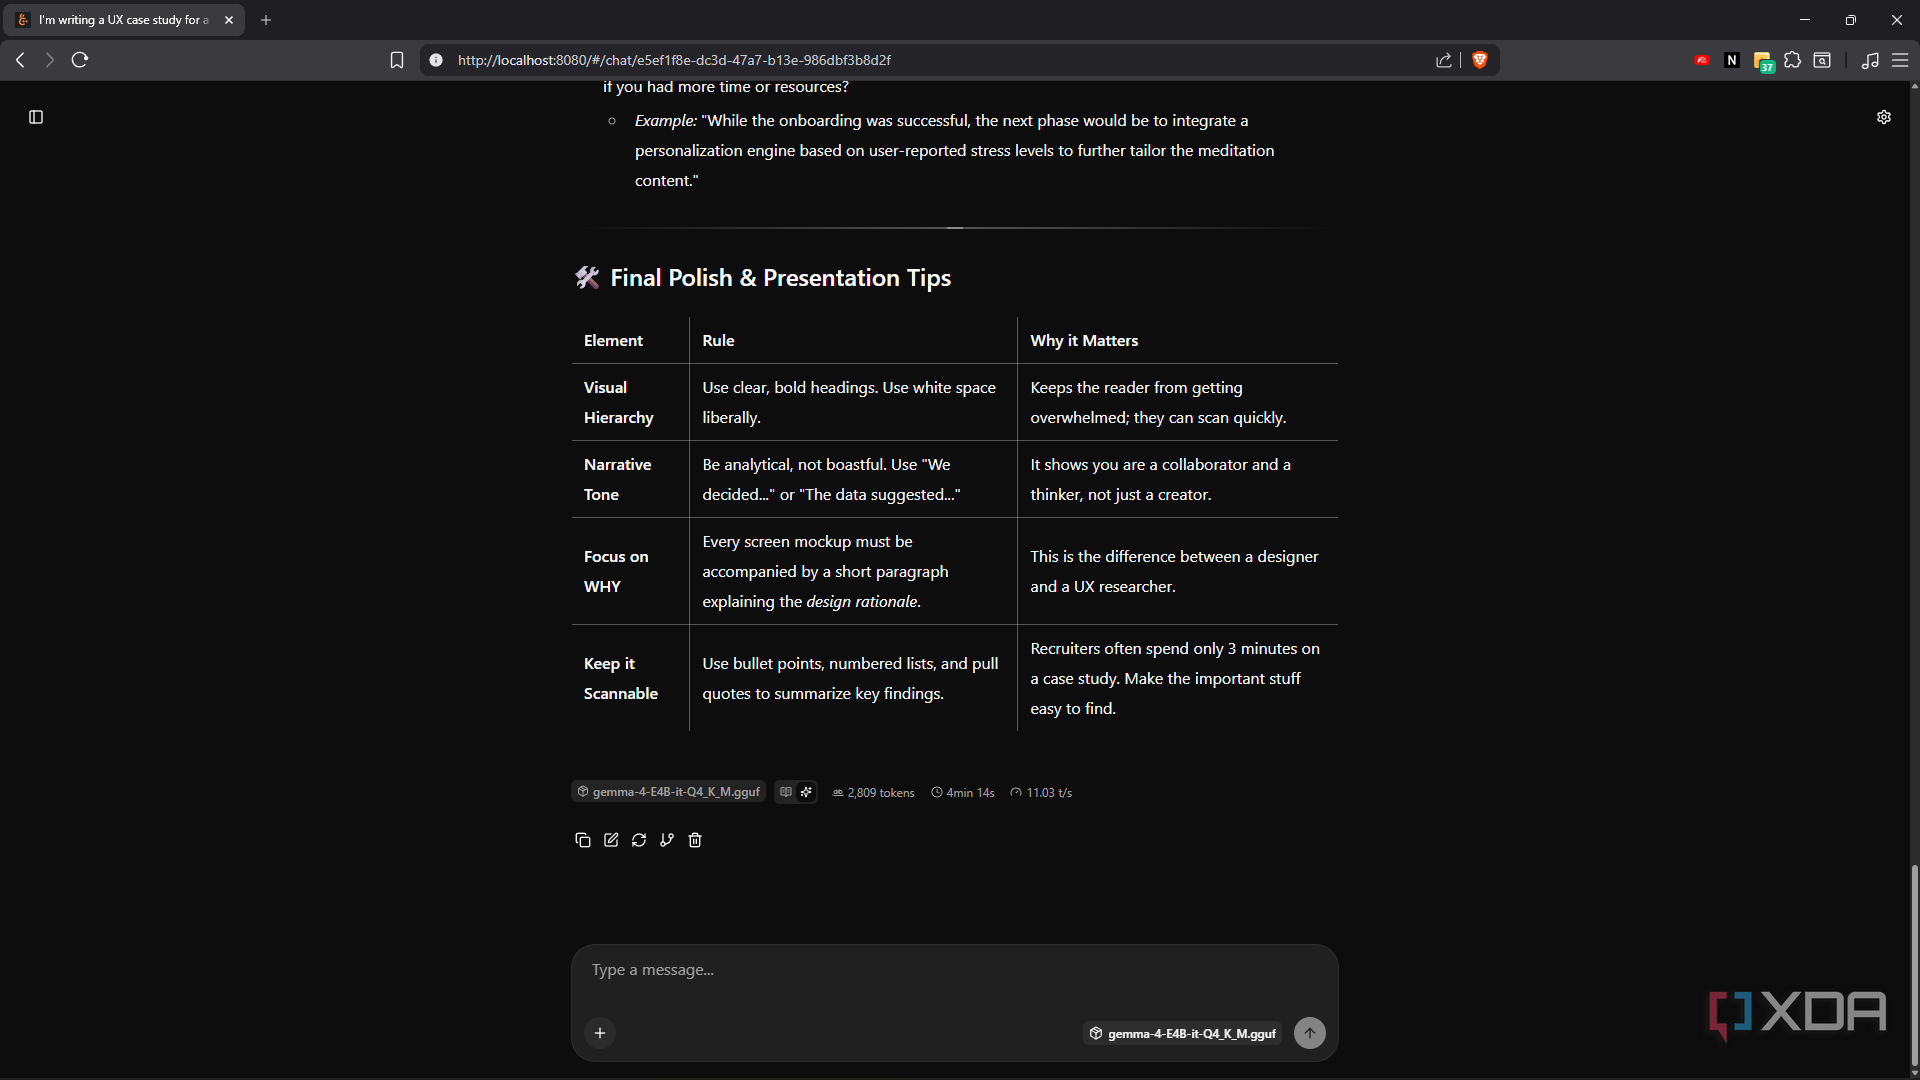Go back to the previous page

click(x=20, y=60)
